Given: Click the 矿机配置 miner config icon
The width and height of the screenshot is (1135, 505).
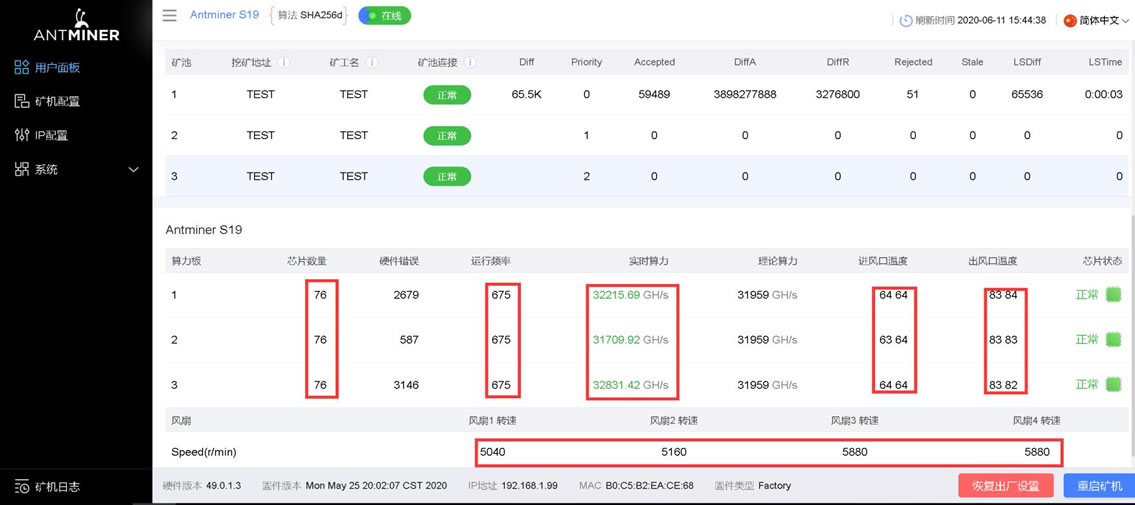Looking at the screenshot, I should [x=21, y=101].
